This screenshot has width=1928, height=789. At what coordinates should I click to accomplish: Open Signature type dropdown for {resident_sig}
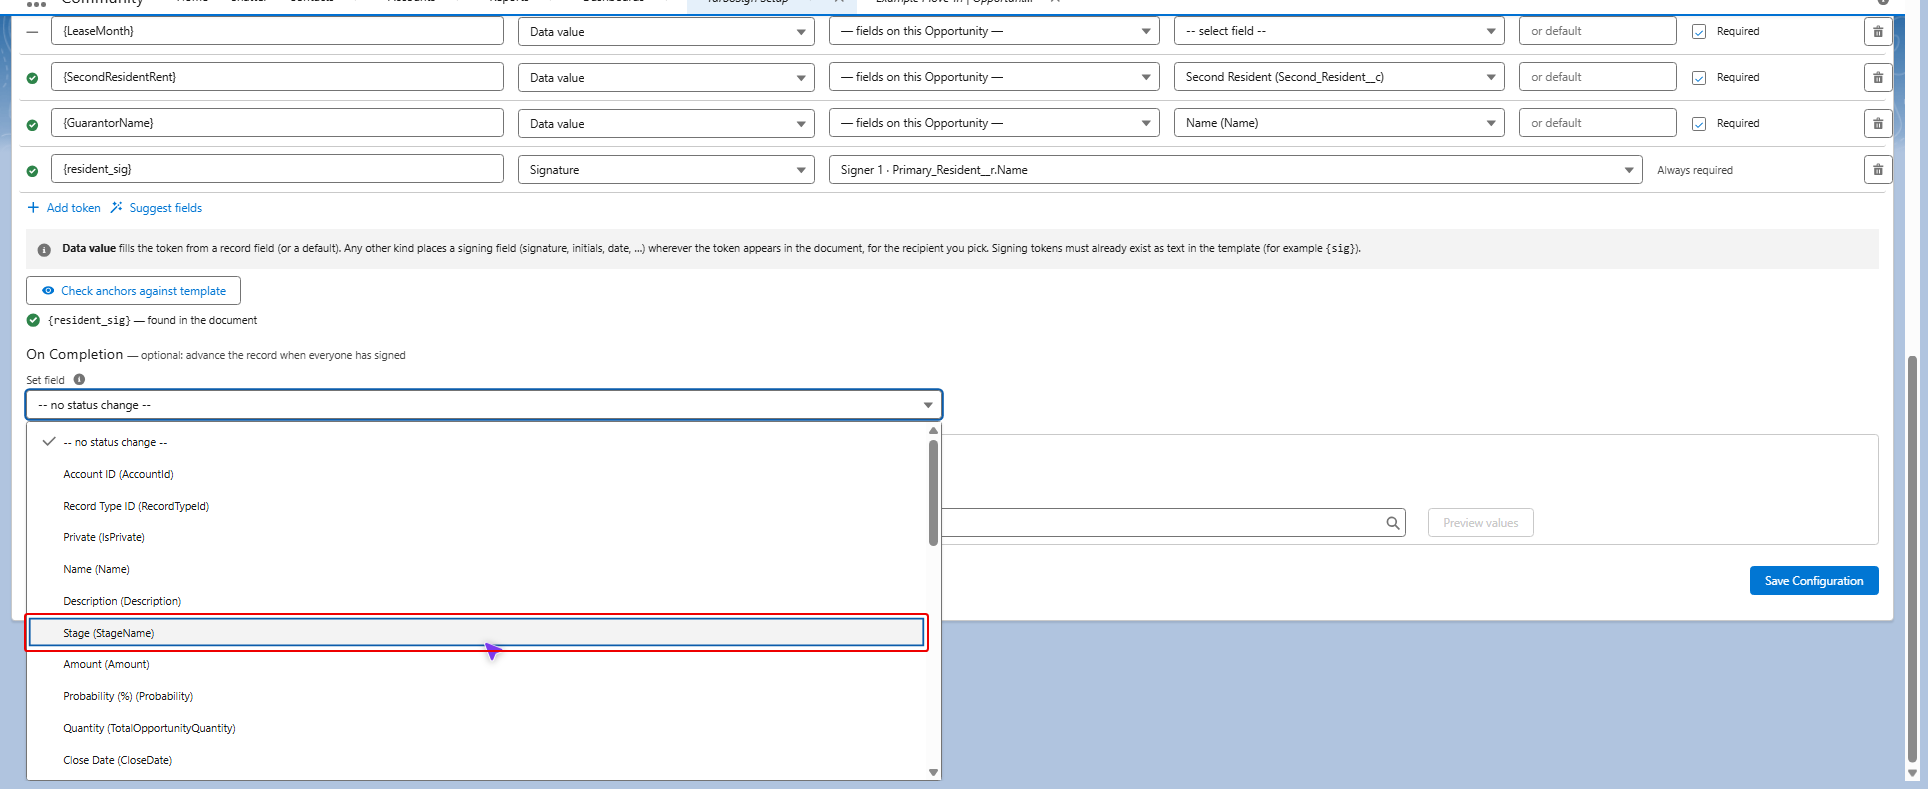coord(666,169)
